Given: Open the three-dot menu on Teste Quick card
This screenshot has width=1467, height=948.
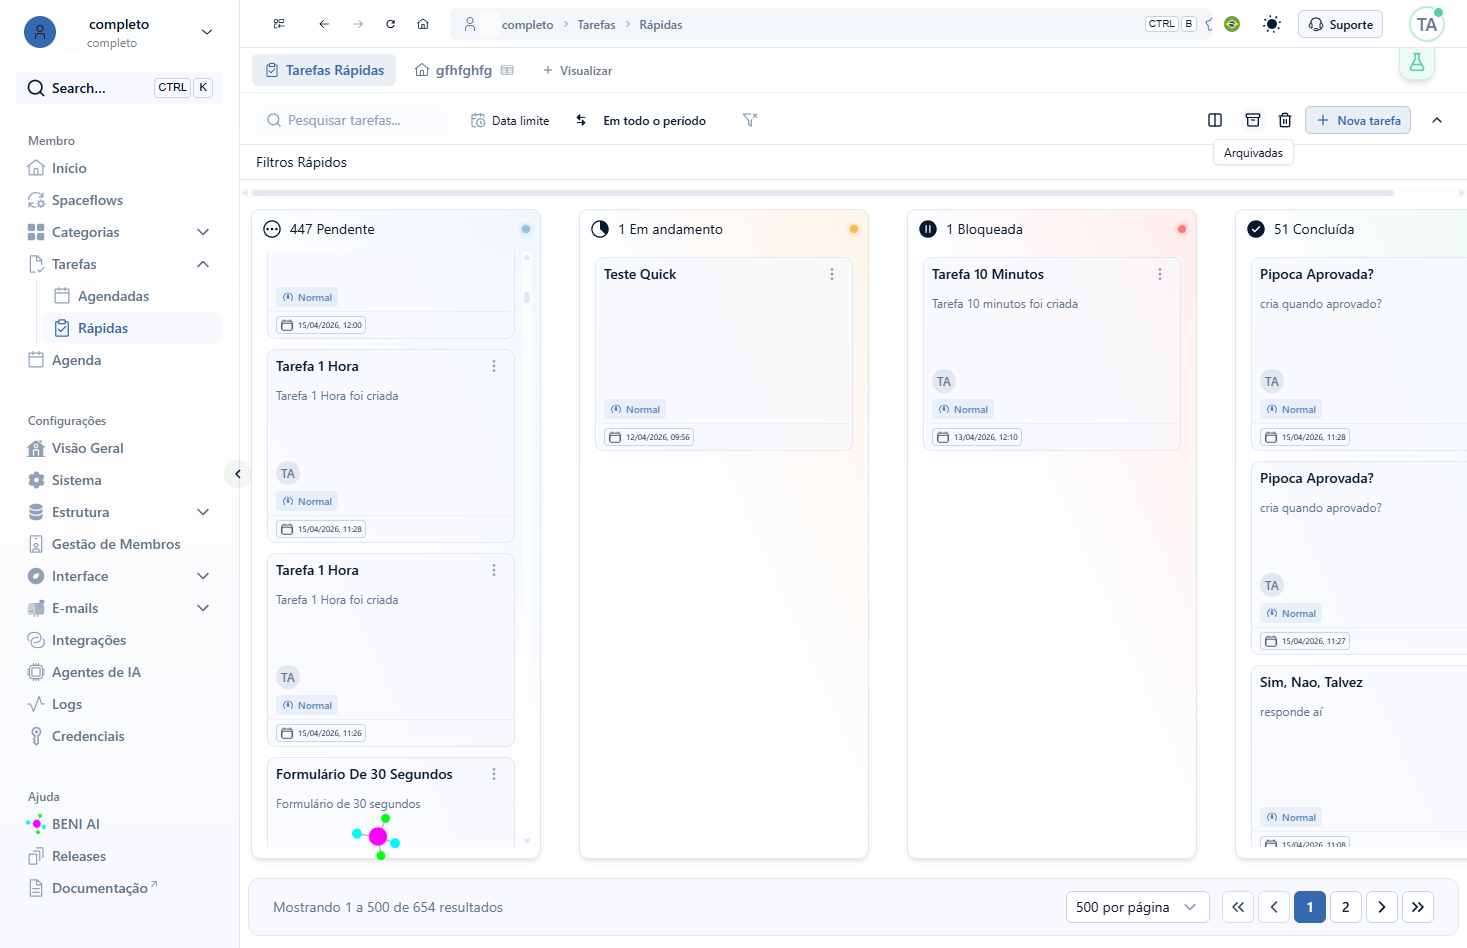Looking at the screenshot, I should tap(832, 274).
